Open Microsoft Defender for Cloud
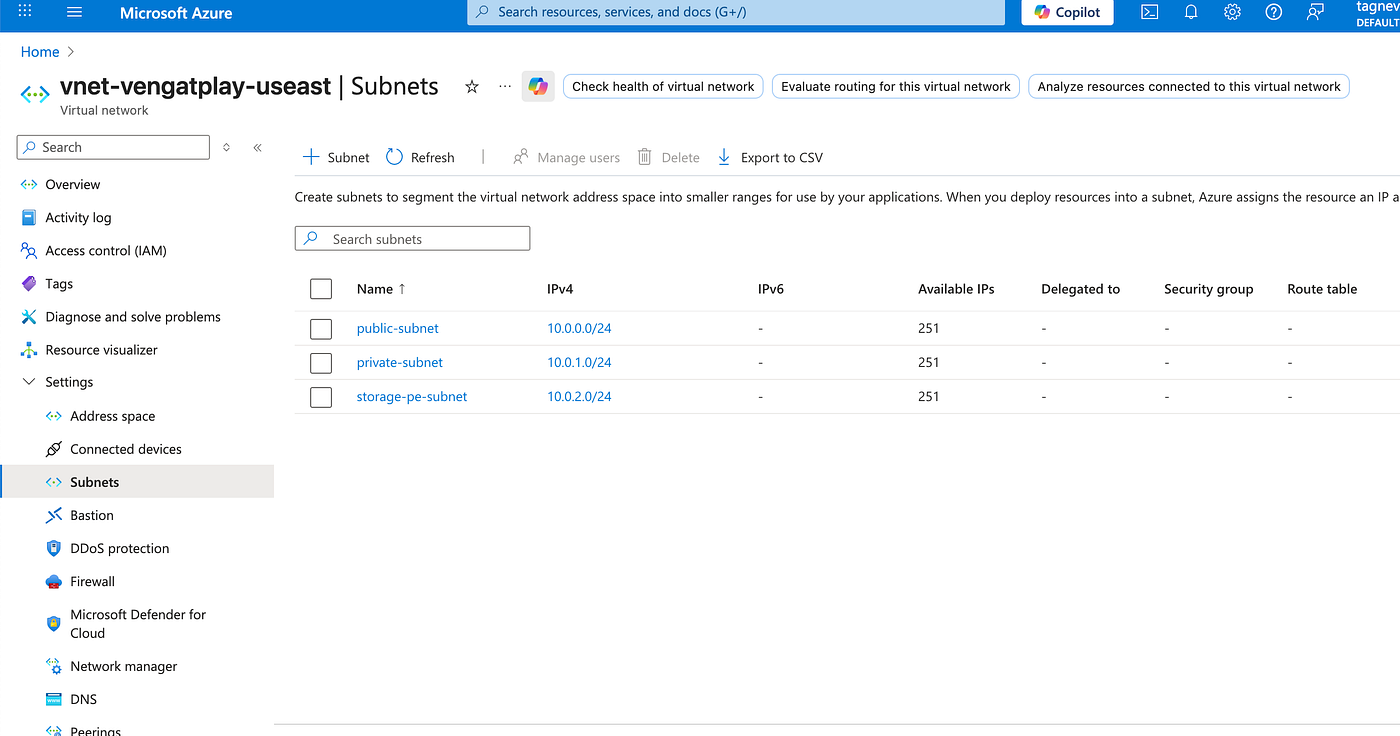The image size is (1400, 736). [137, 623]
